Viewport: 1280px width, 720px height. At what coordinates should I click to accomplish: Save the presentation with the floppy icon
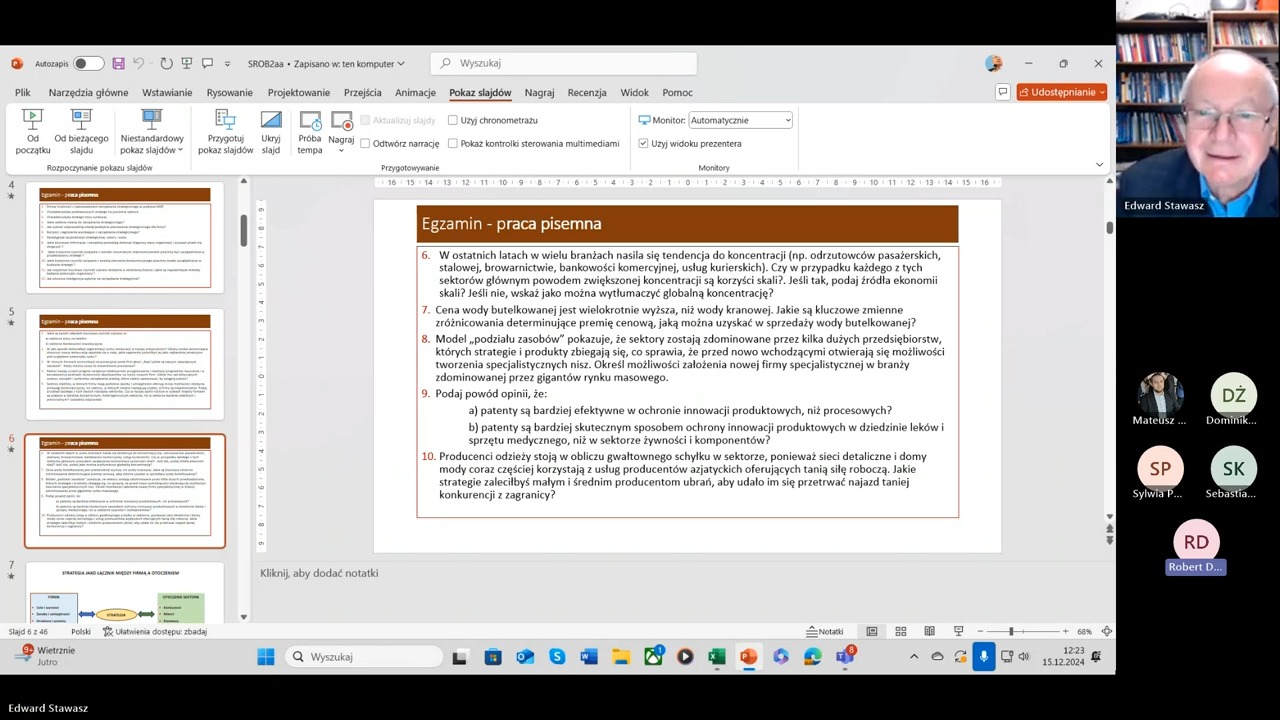[118, 64]
